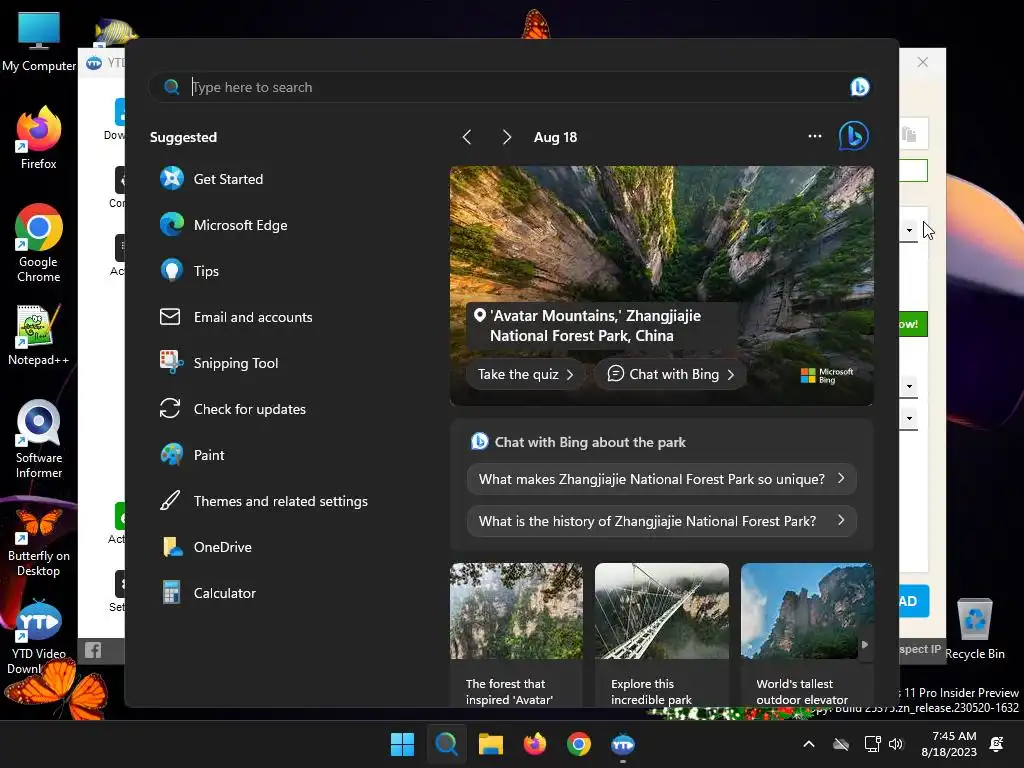The height and width of the screenshot is (768, 1024).
Task: Open Firefox from the taskbar
Action: click(535, 744)
